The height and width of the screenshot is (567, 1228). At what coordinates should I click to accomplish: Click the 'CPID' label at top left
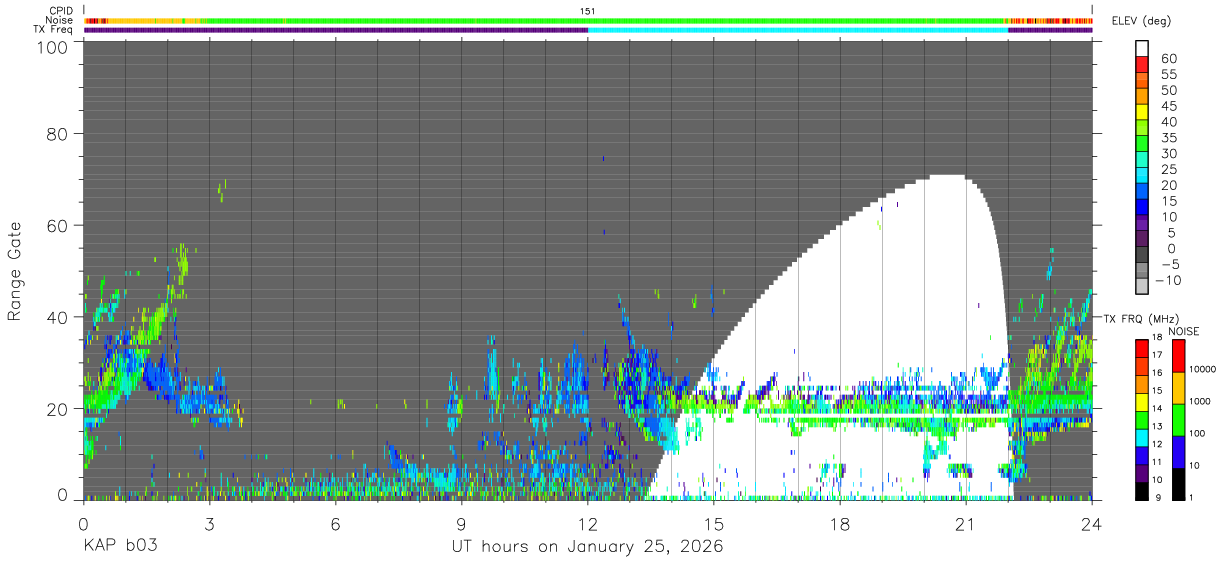(60, 11)
